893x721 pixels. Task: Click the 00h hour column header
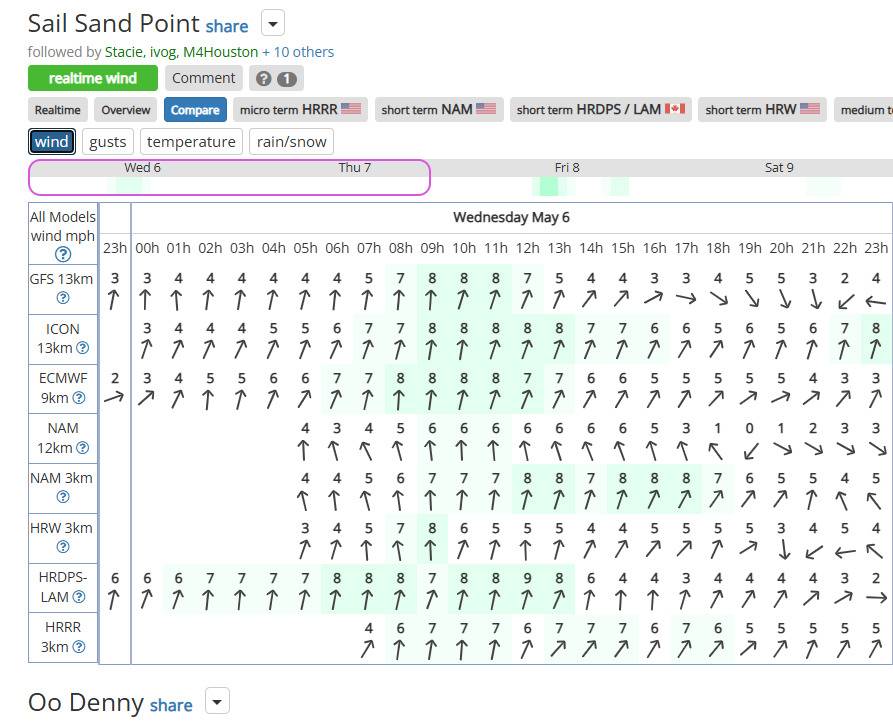(147, 248)
